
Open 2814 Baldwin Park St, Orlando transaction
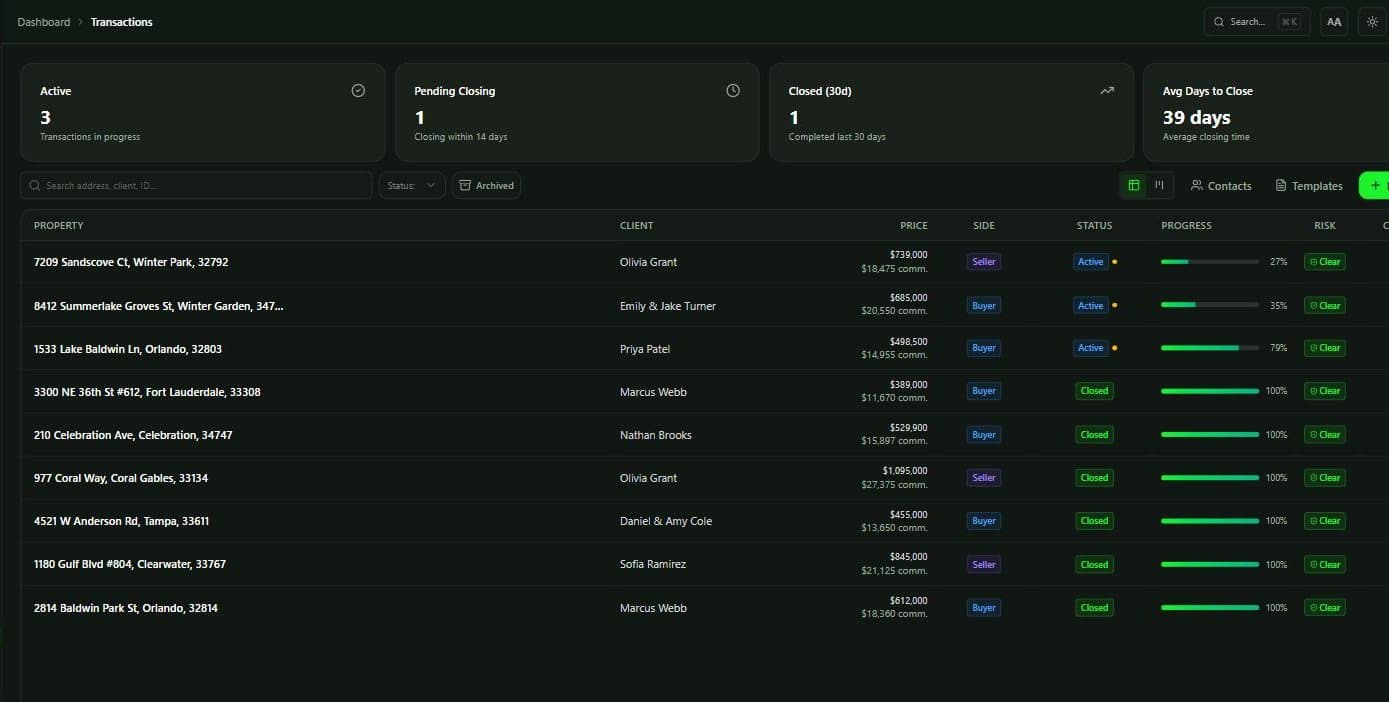(x=126, y=608)
